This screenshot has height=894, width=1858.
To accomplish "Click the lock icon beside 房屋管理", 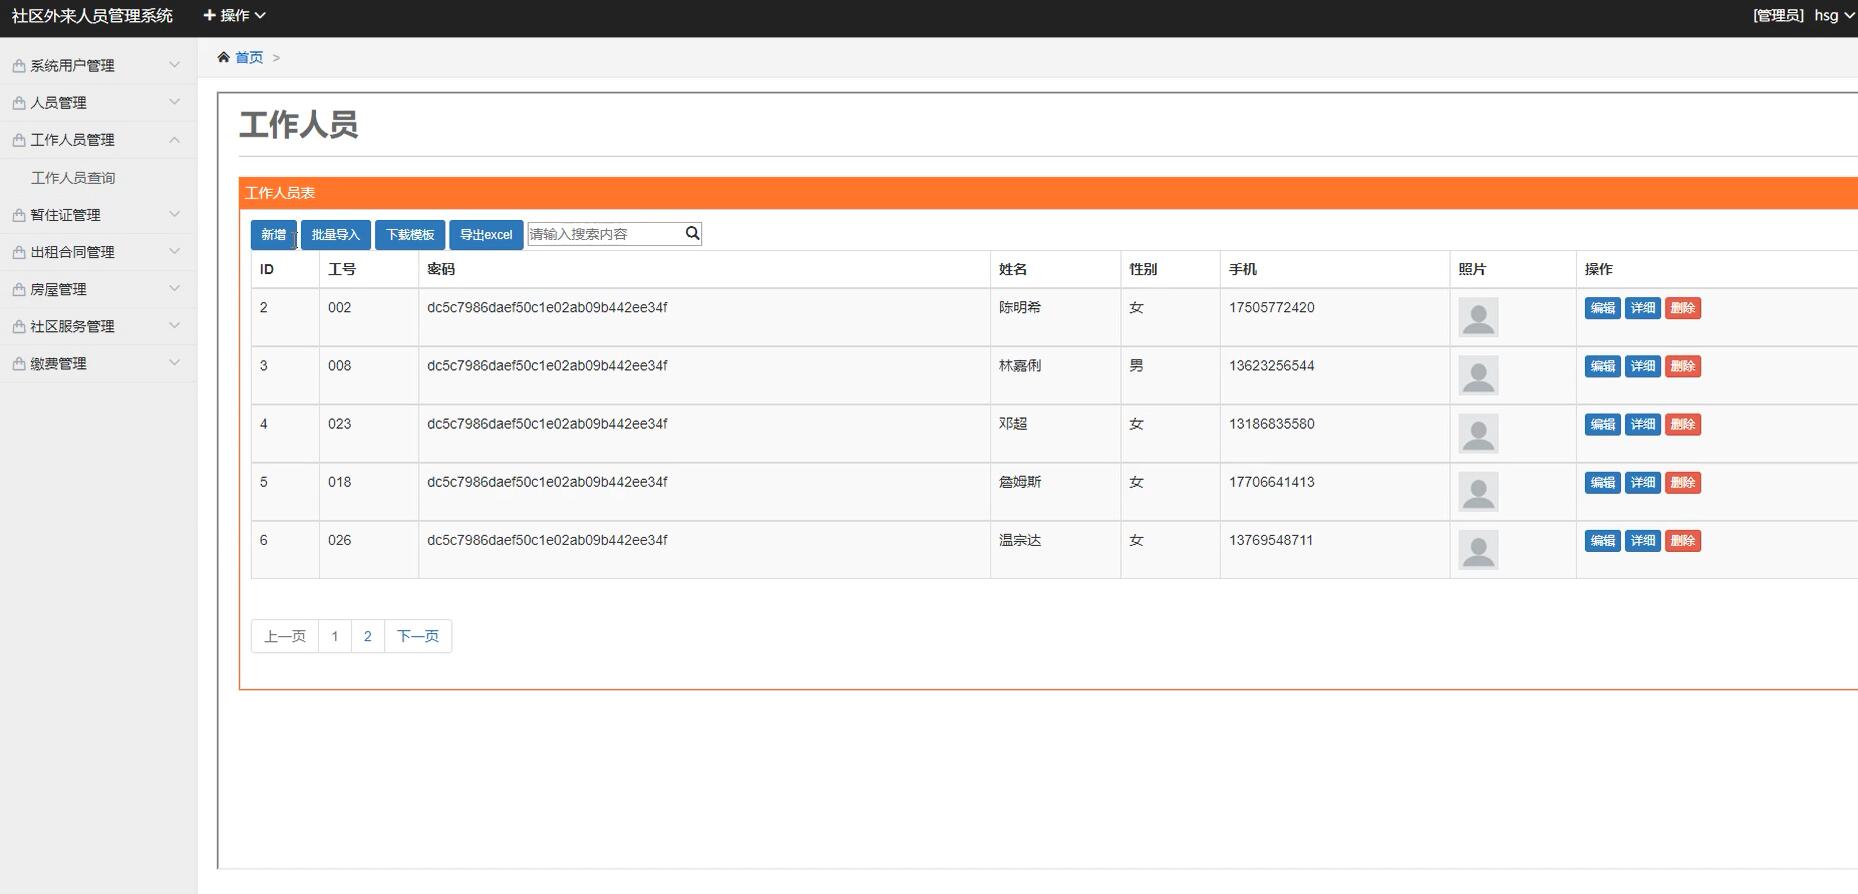I will click(x=19, y=290).
